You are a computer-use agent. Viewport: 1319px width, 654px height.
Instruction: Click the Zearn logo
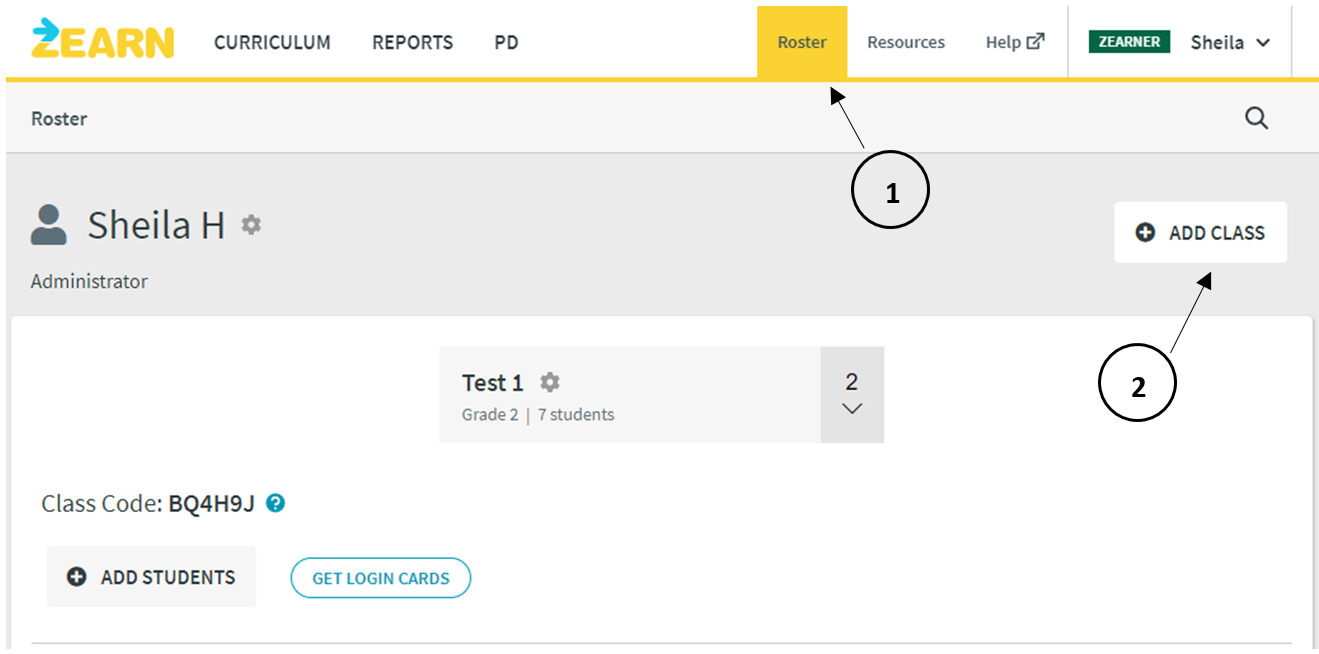point(102,40)
